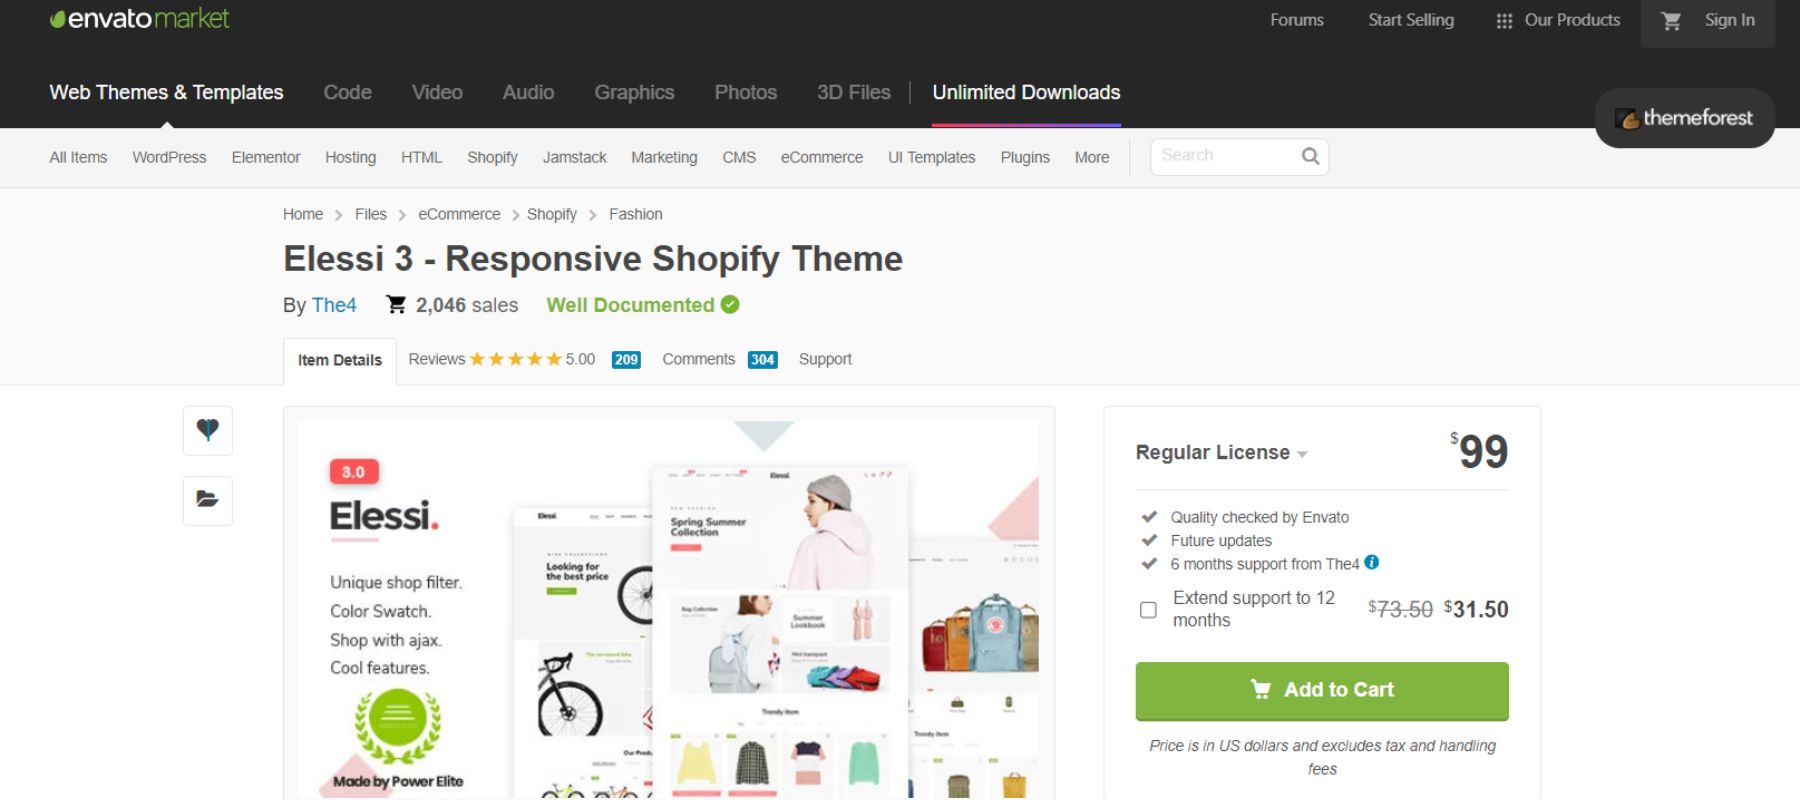Click eCommerce in the breadcrumb
This screenshot has height=800, width=1800.
tap(459, 214)
